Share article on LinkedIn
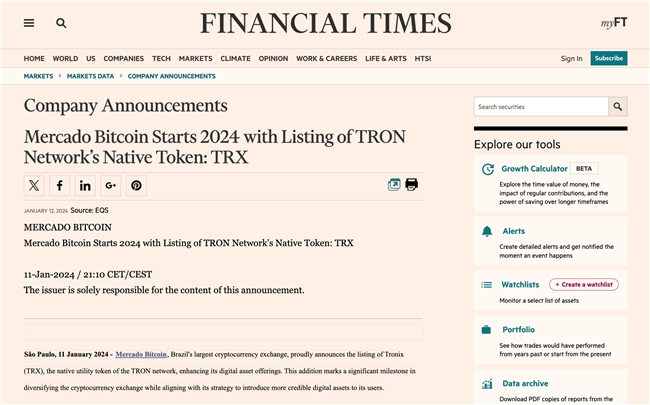This screenshot has width=650, height=405. point(85,185)
